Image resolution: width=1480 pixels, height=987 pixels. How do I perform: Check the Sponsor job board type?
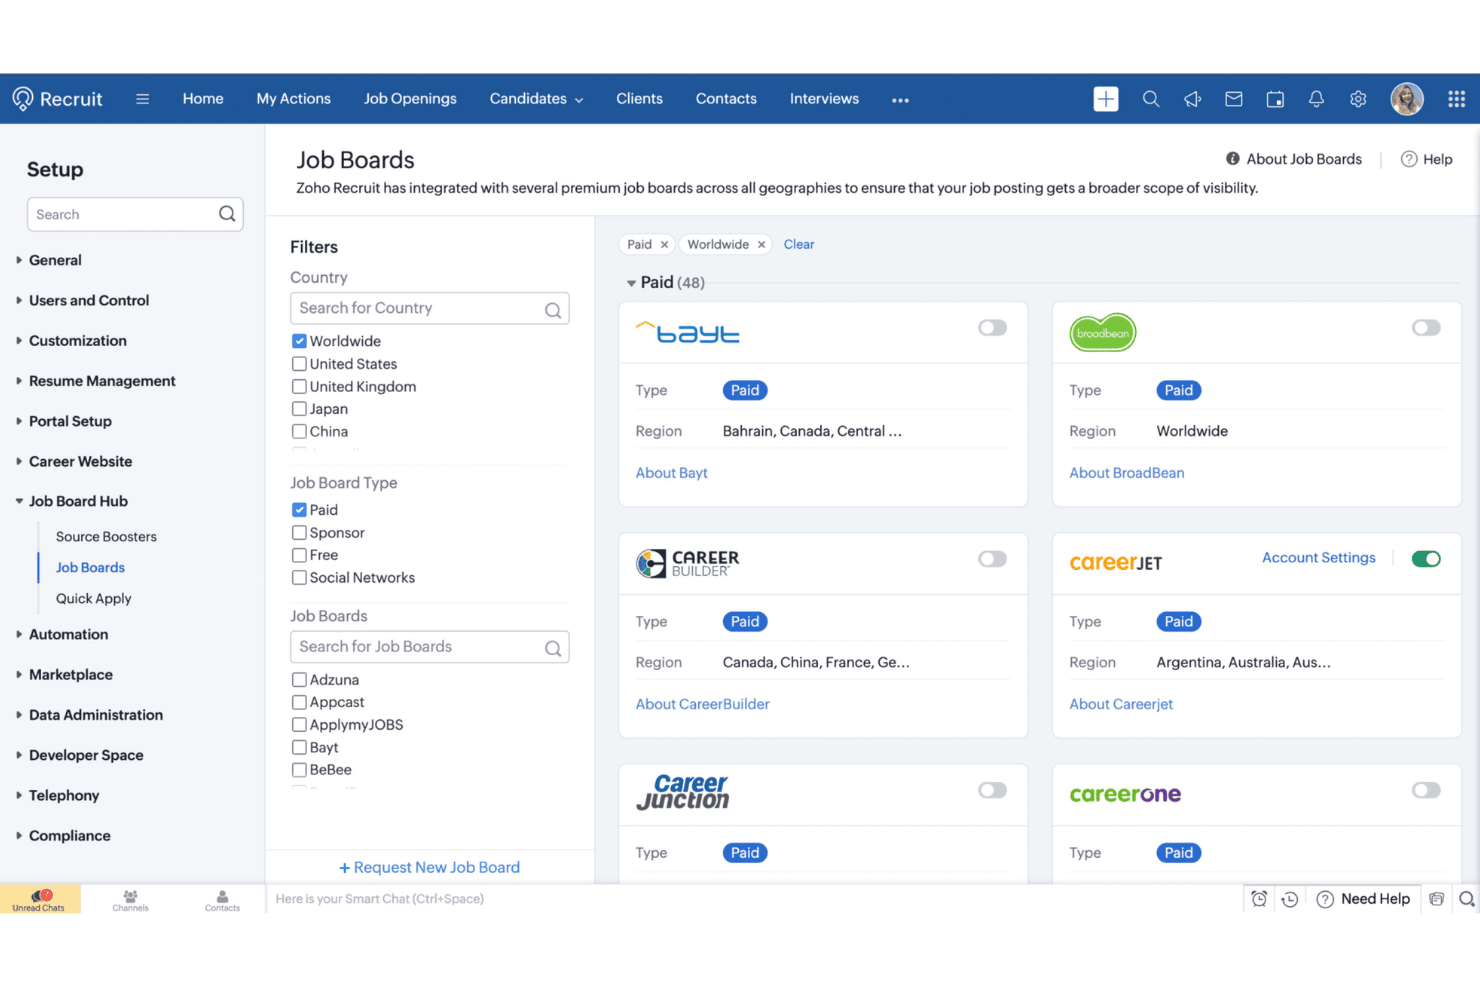299,533
